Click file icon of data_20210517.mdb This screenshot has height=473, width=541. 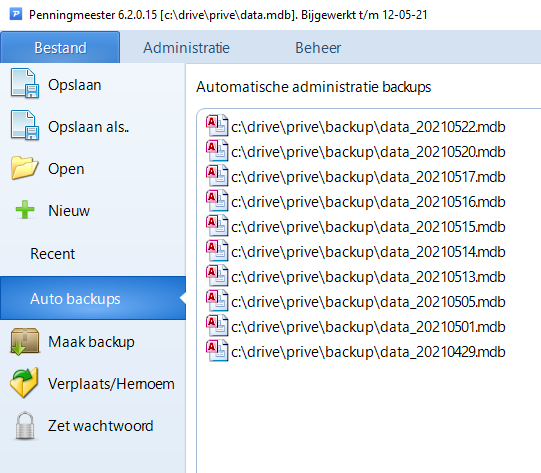tap(217, 175)
